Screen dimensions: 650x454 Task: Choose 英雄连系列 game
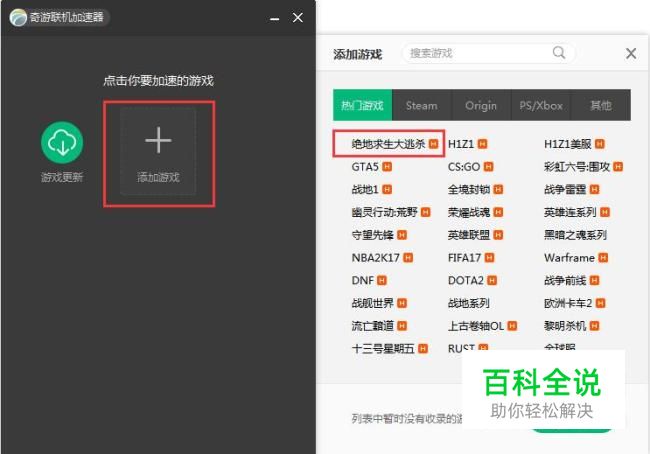pos(570,212)
